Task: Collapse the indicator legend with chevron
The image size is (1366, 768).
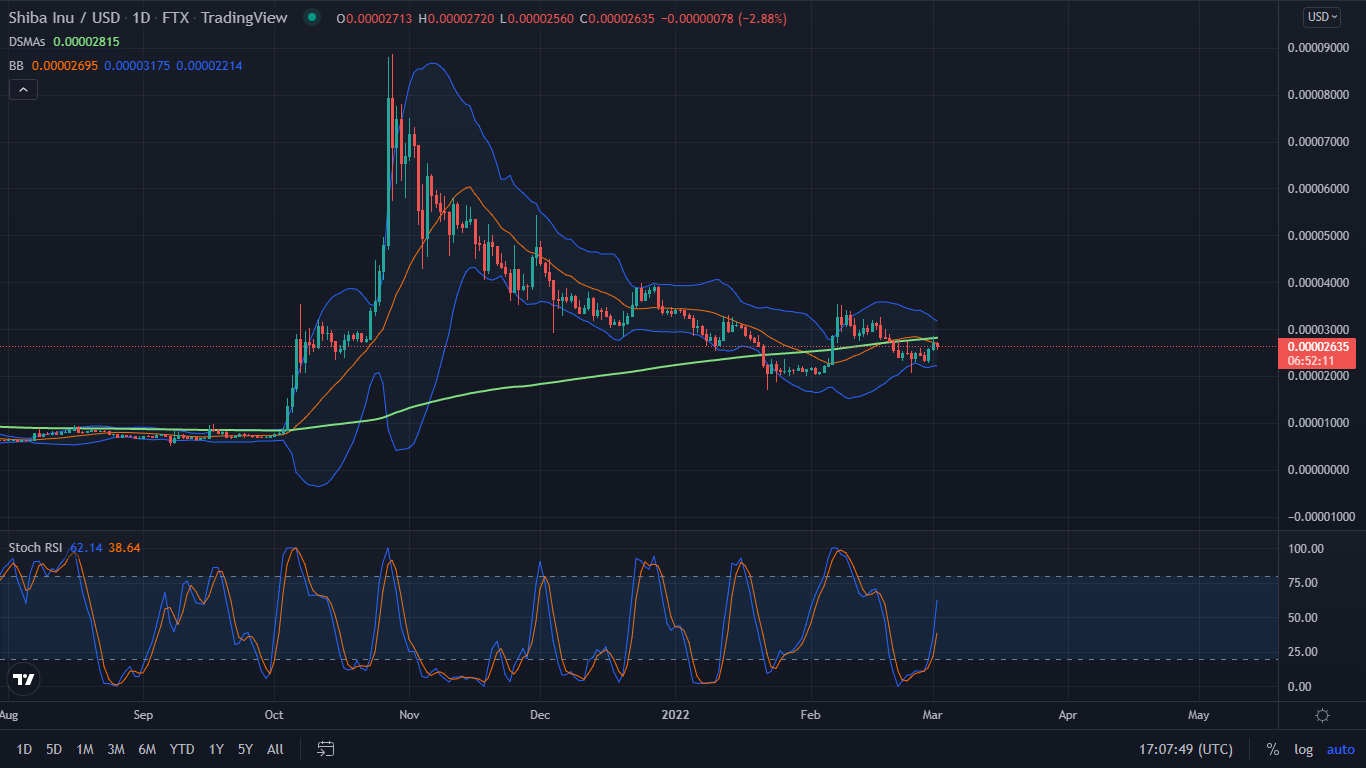Action: tap(23, 89)
